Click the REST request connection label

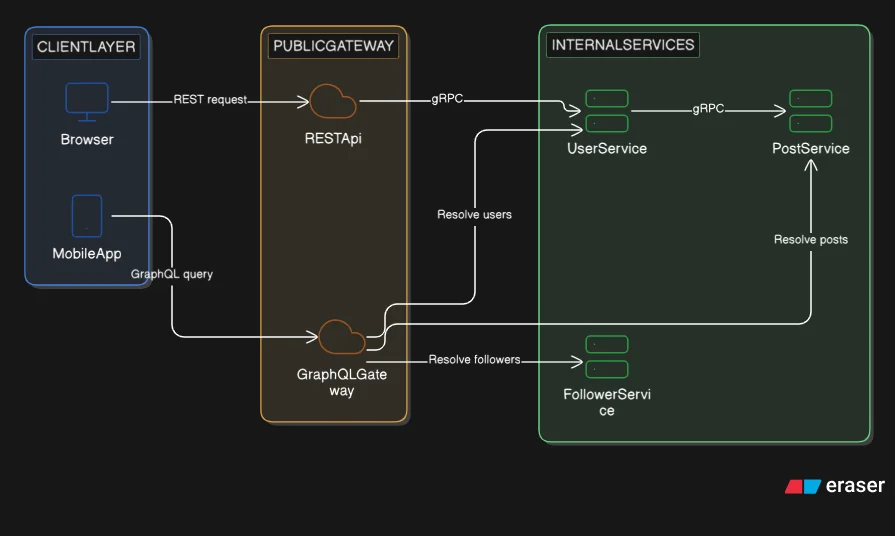pos(210,100)
